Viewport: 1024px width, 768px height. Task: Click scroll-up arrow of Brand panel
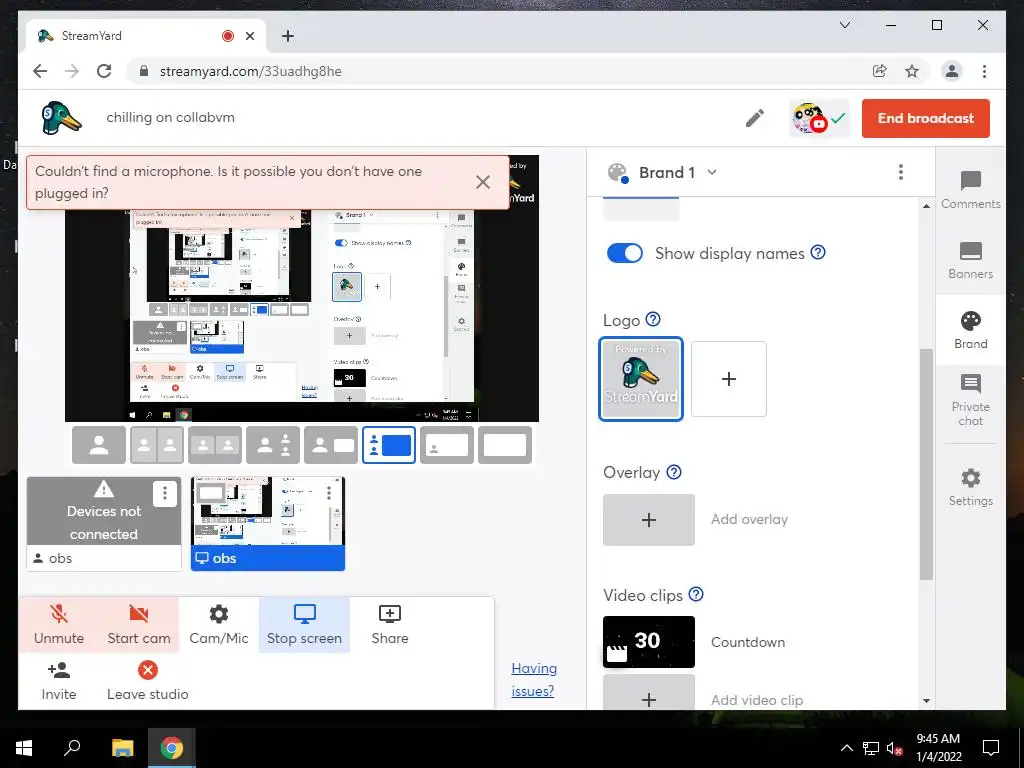click(x=926, y=206)
